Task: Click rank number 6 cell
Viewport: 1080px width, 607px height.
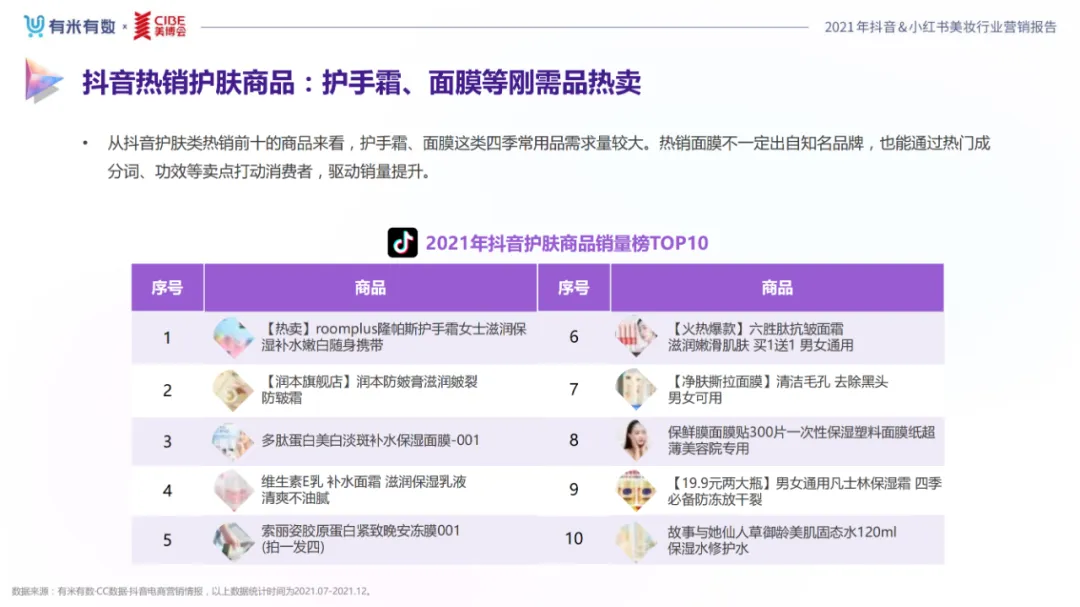Action: (574, 337)
